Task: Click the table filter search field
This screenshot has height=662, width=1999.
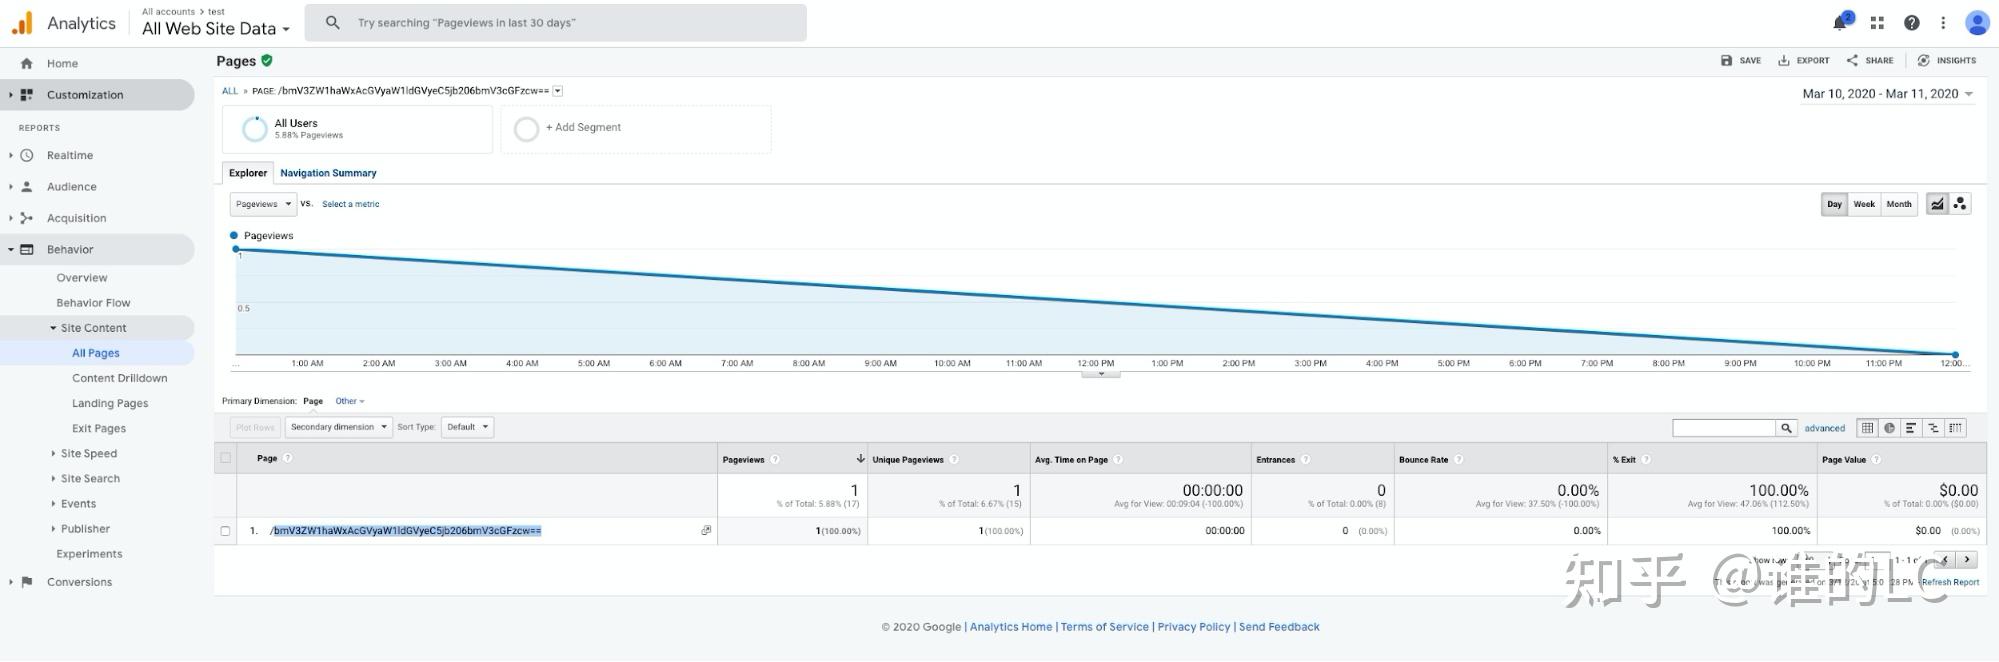Action: click(1724, 428)
